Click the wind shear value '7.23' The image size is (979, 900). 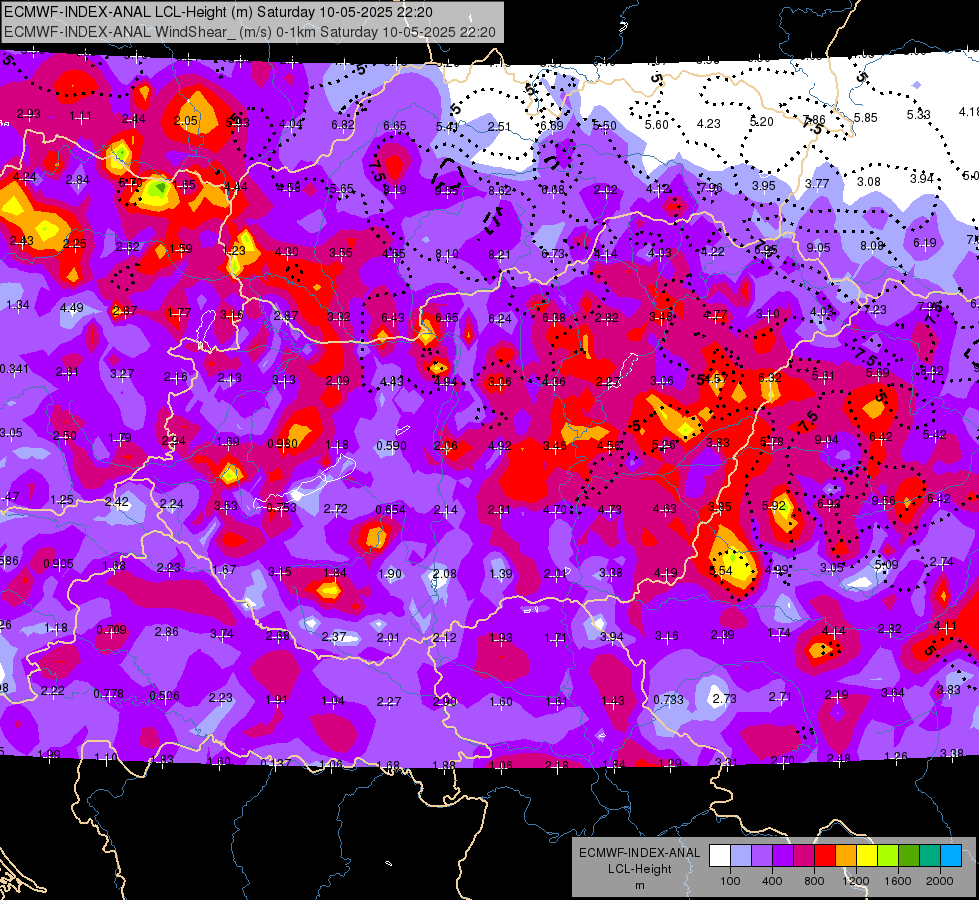coord(875,309)
